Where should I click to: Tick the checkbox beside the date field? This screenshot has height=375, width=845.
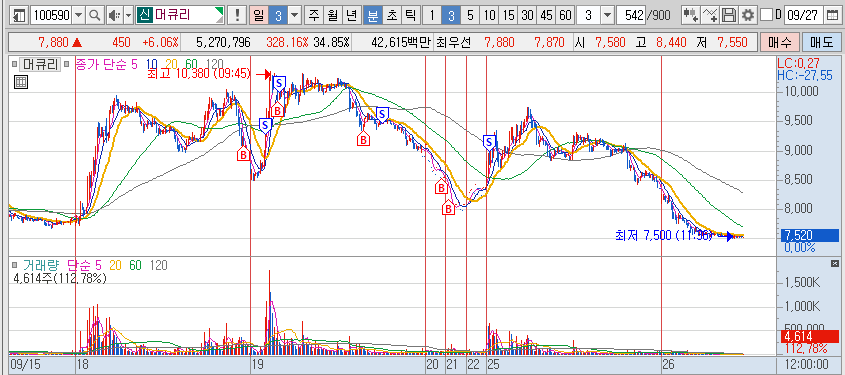[767, 16]
